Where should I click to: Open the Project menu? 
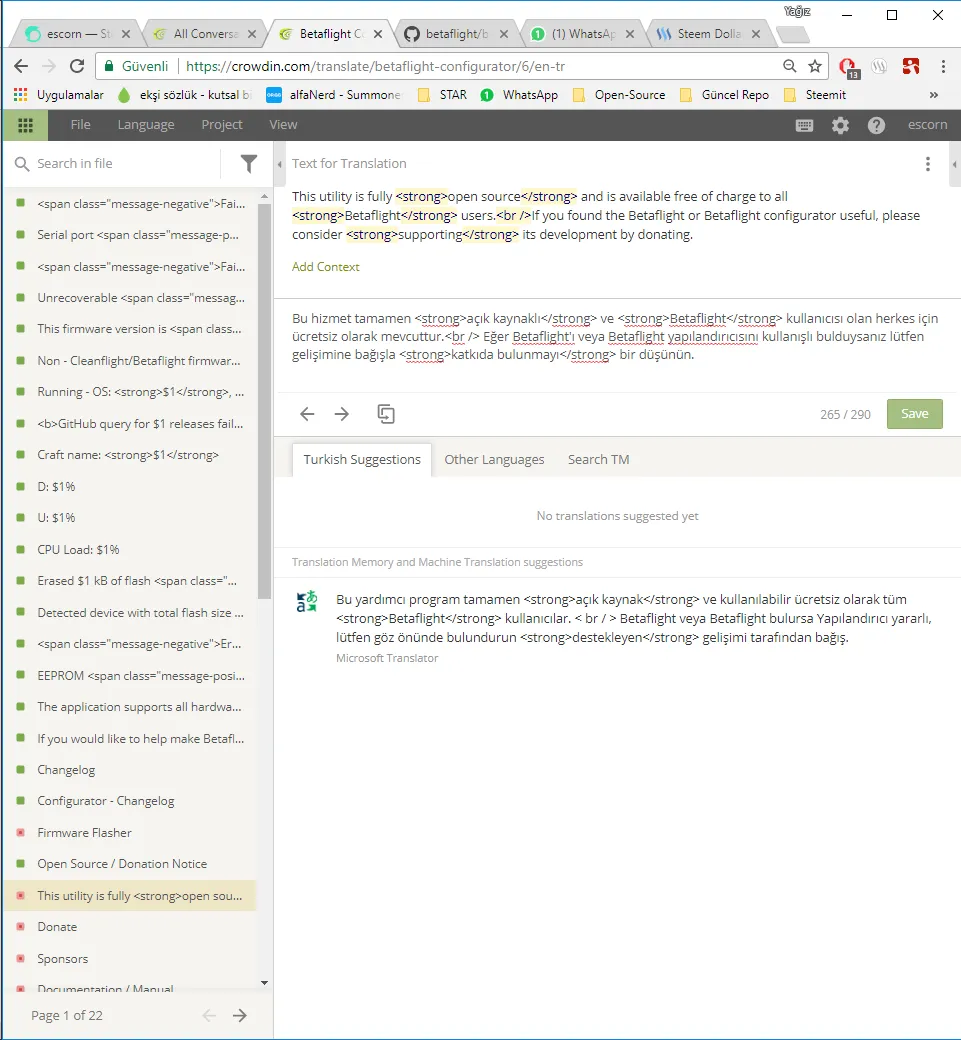(222, 125)
